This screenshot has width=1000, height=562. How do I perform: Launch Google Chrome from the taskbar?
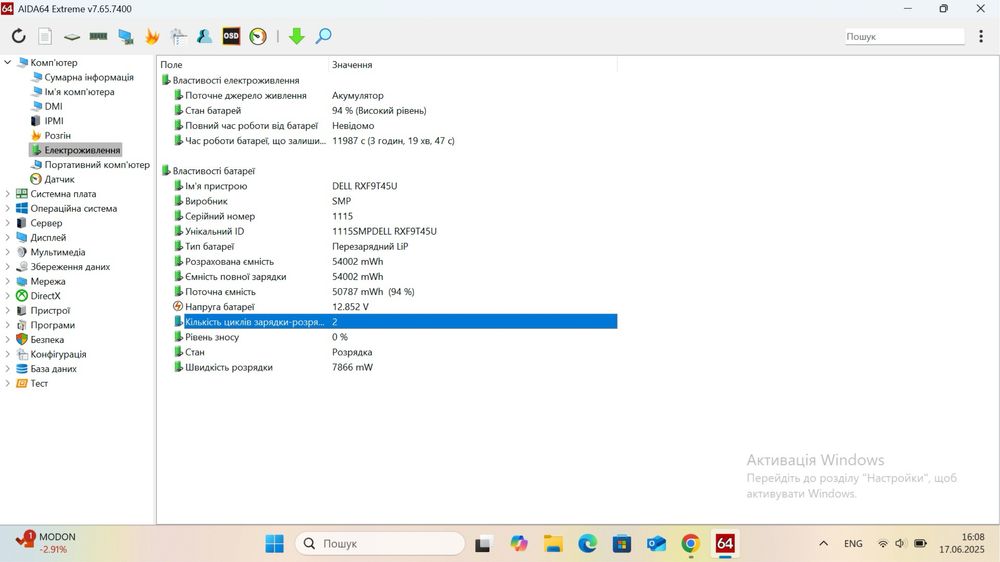[x=691, y=544]
